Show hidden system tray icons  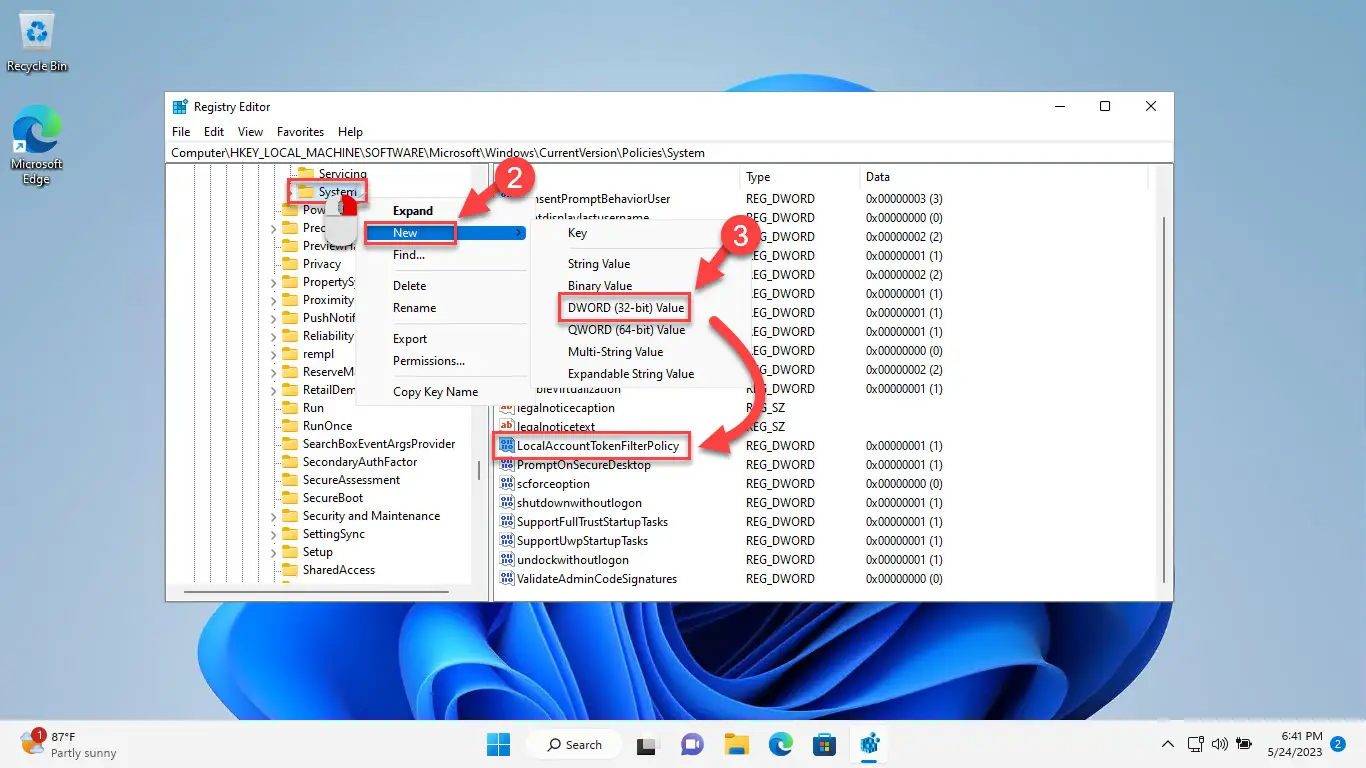pos(1167,744)
